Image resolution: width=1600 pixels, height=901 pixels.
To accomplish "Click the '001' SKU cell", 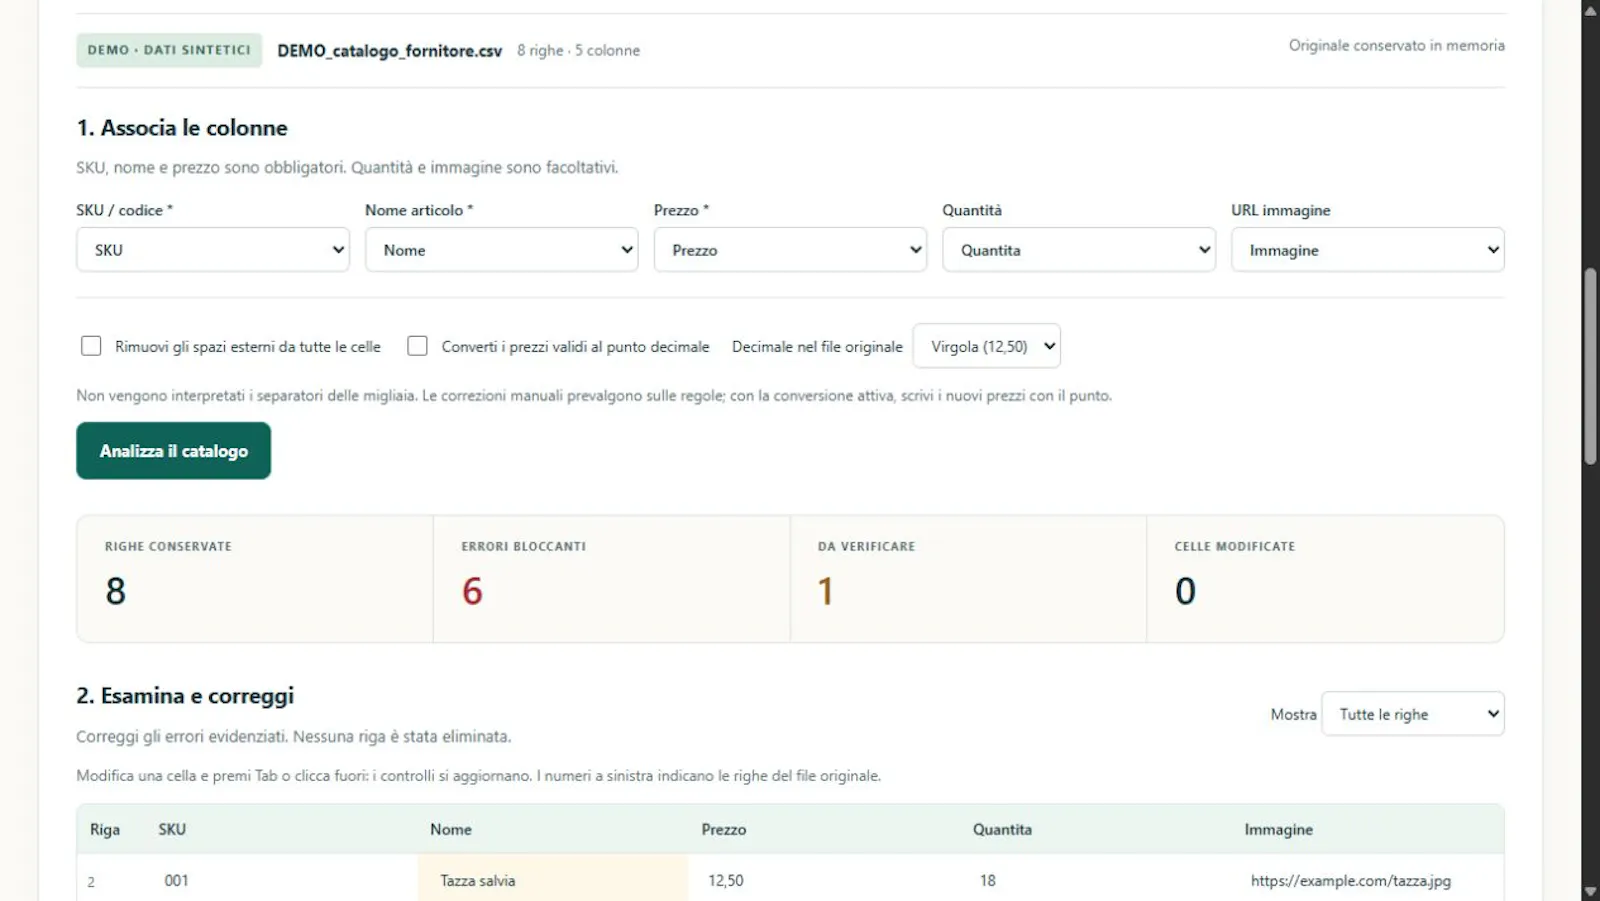I will coord(282,880).
